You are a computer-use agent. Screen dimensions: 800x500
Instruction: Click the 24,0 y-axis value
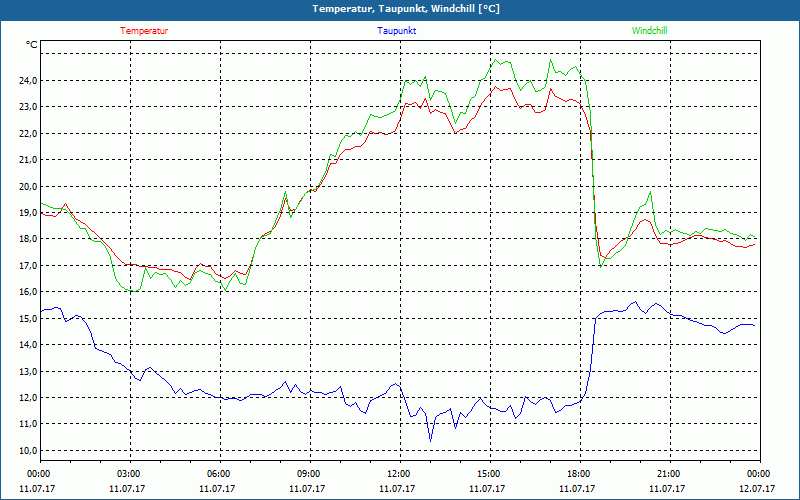click(28, 81)
